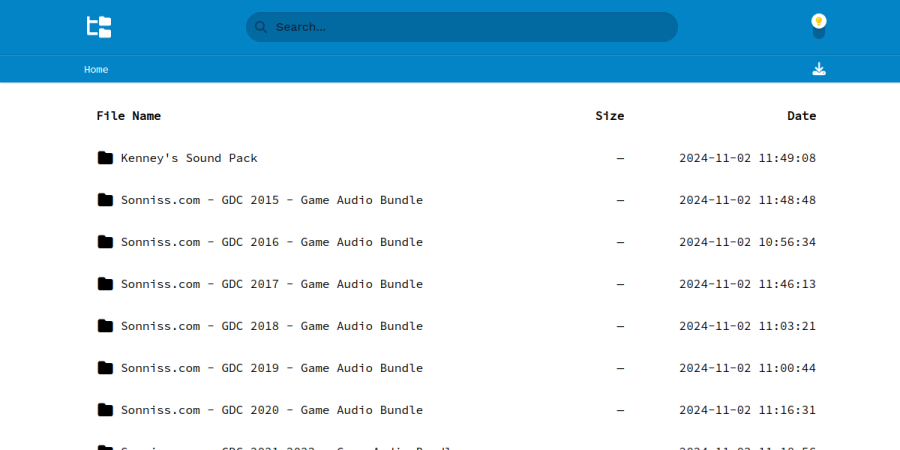Image resolution: width=900 pixels, height=450 pixels.
Task: Click date 2024-11-02 11:46:13
Action: [x=747, y=284]
